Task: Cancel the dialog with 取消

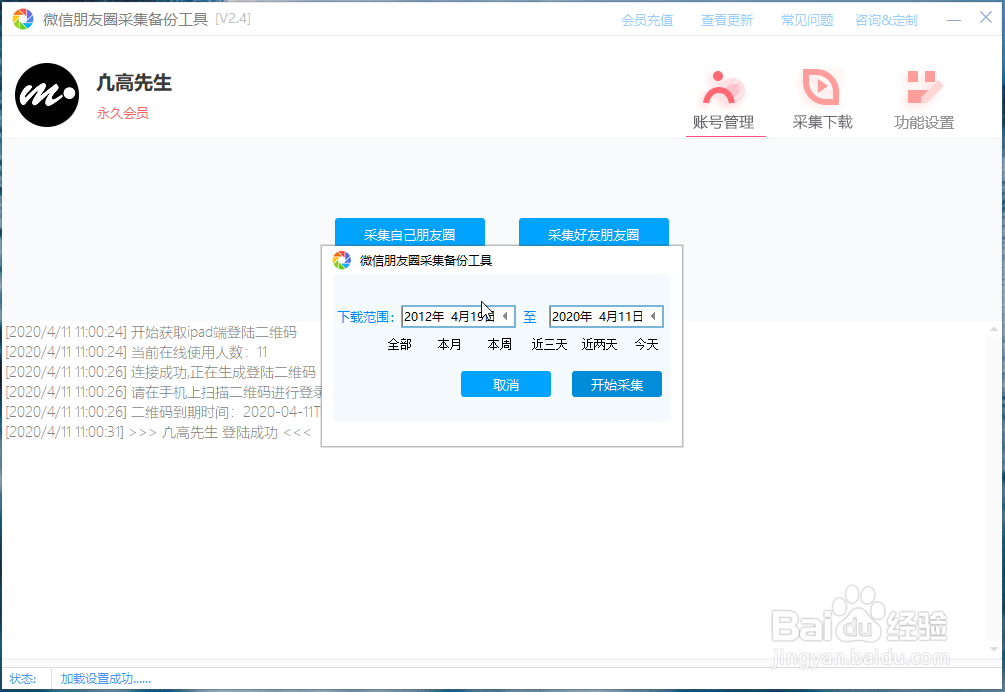Action: point(506,384)
